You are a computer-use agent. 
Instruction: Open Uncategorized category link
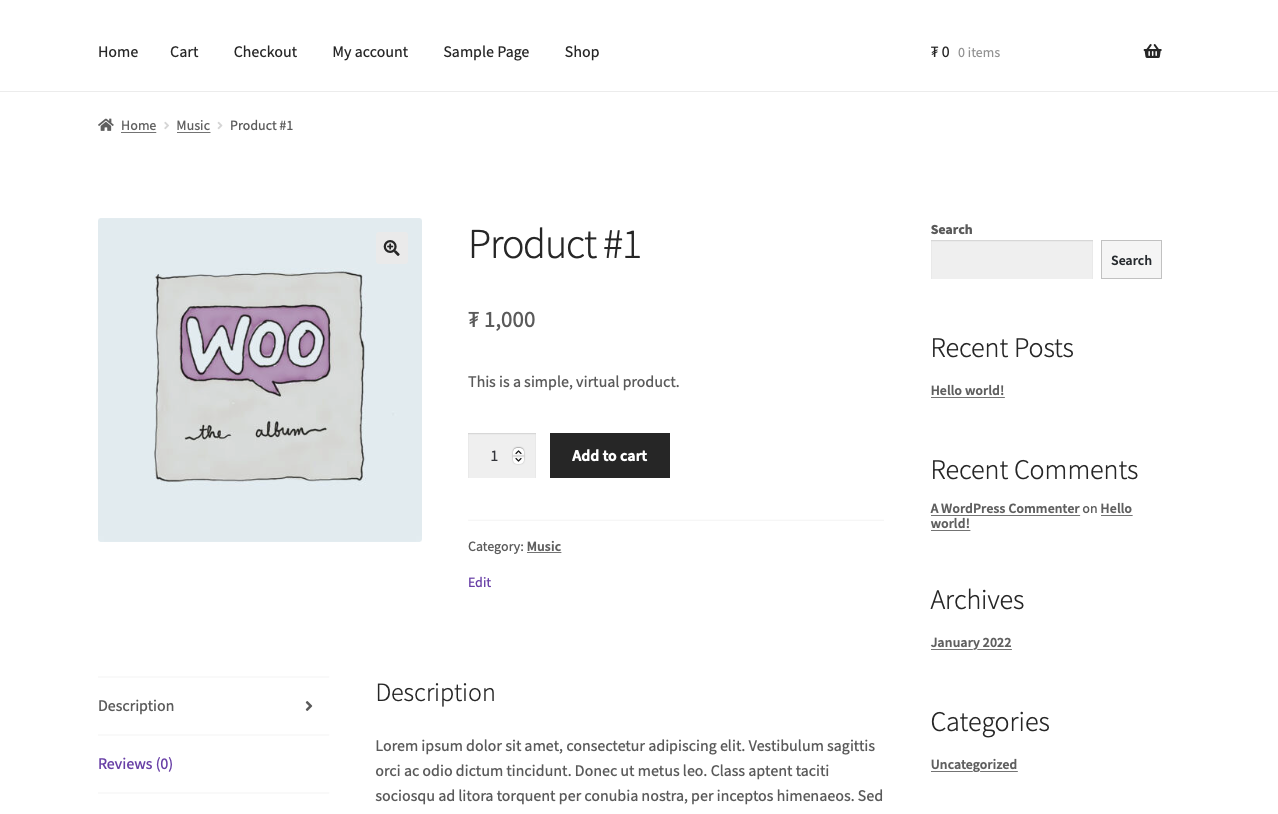click(974, 764)
